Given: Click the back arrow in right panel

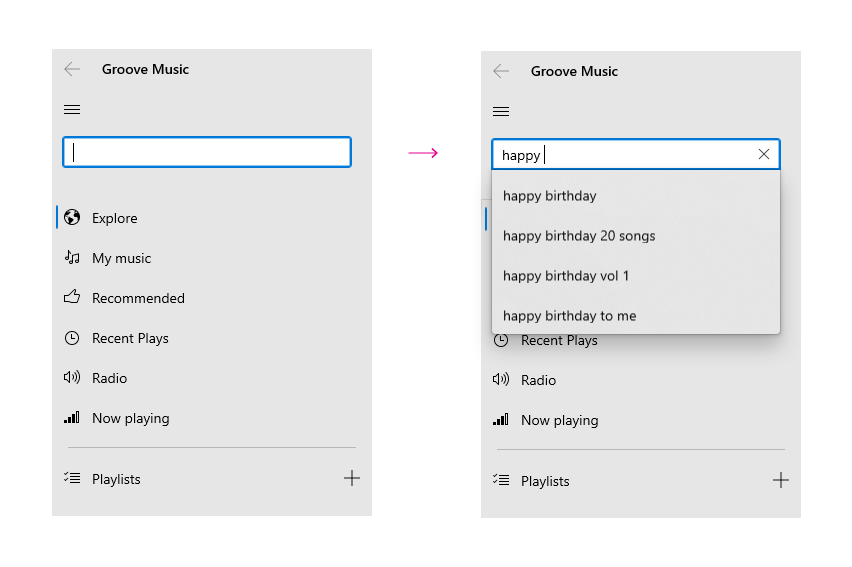Looking at the screenshot, I should tap(501, 71).
